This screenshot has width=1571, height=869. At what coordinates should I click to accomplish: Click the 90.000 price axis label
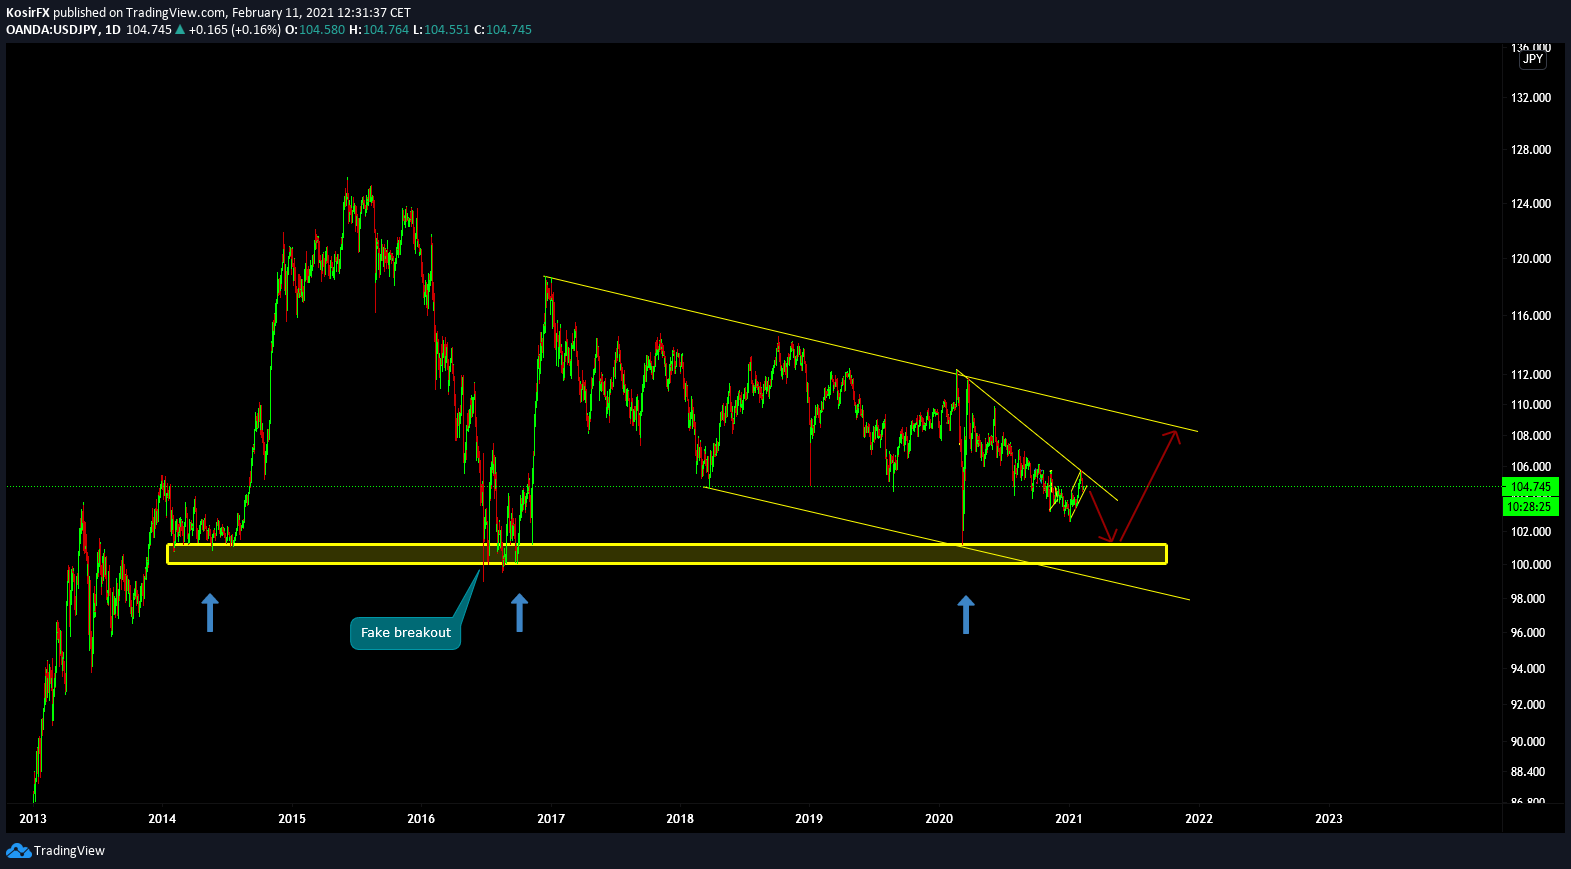tap(1528, 742)
